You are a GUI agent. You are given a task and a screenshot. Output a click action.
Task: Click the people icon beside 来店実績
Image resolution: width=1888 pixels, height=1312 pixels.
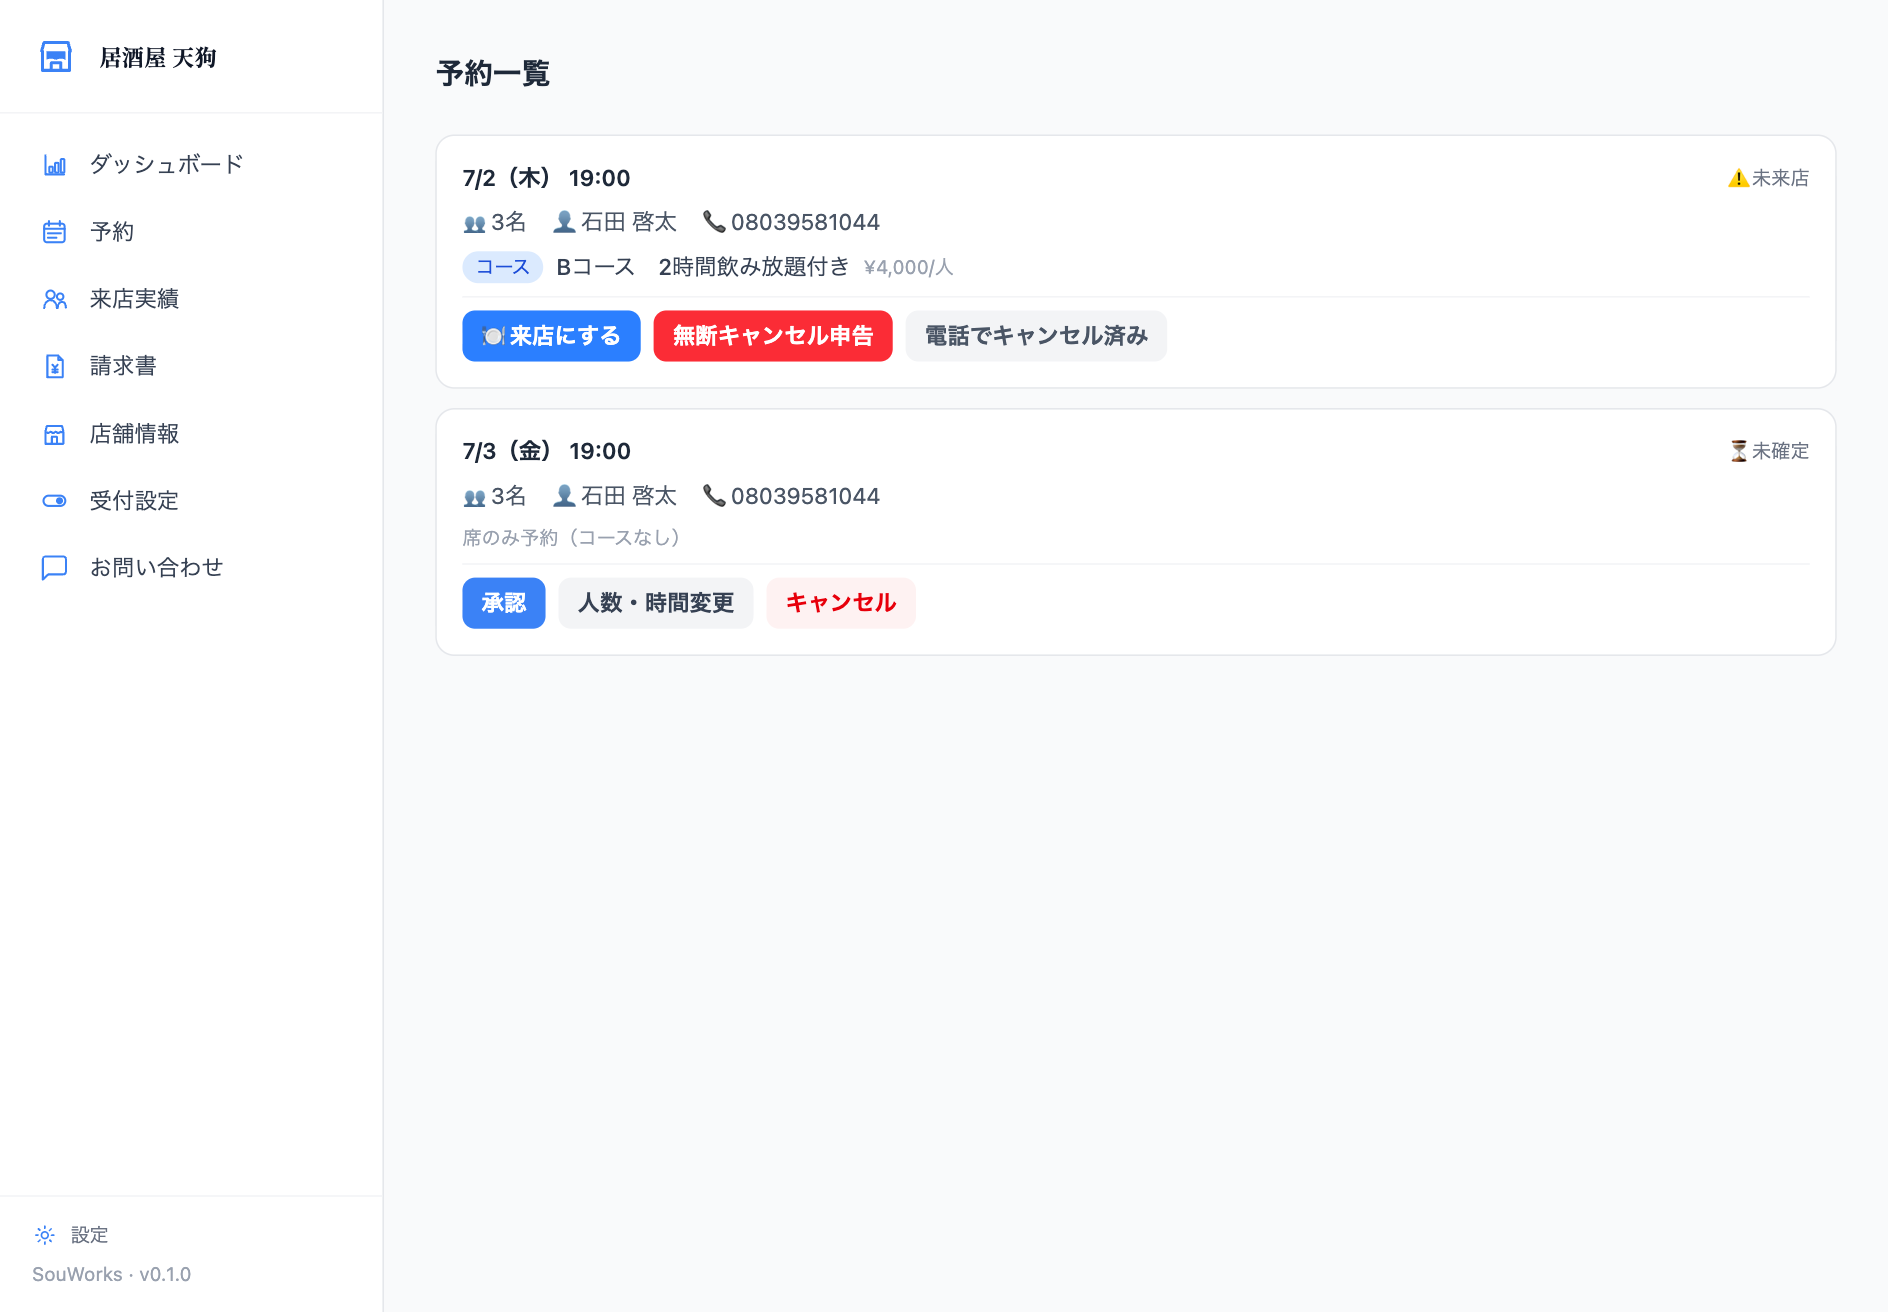(x=55, y=299)
